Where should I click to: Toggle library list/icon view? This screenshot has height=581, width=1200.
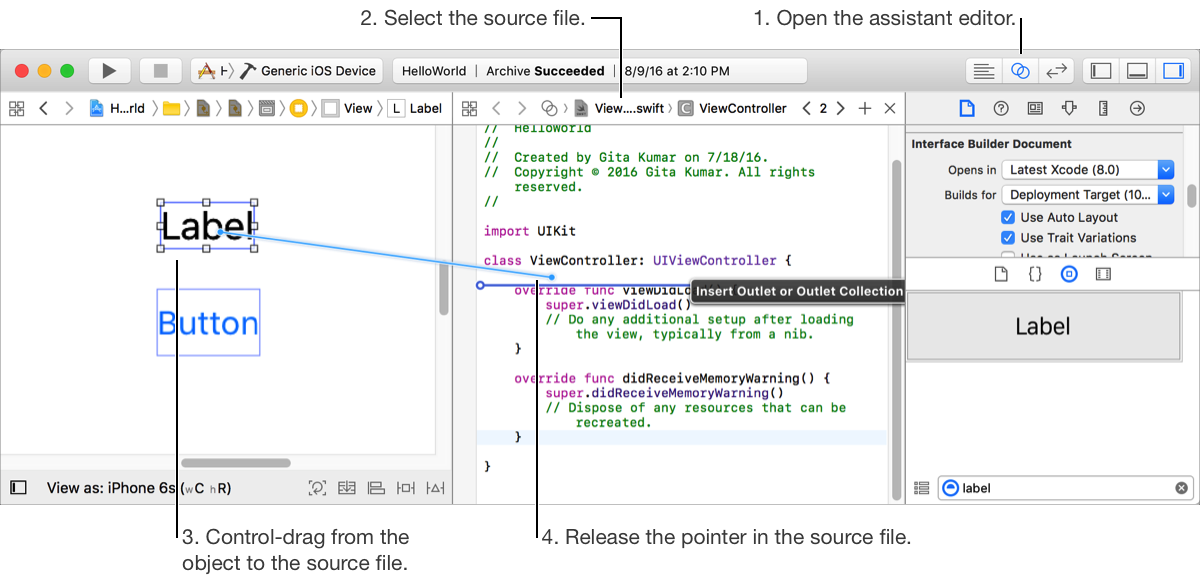tap(922, 488)
